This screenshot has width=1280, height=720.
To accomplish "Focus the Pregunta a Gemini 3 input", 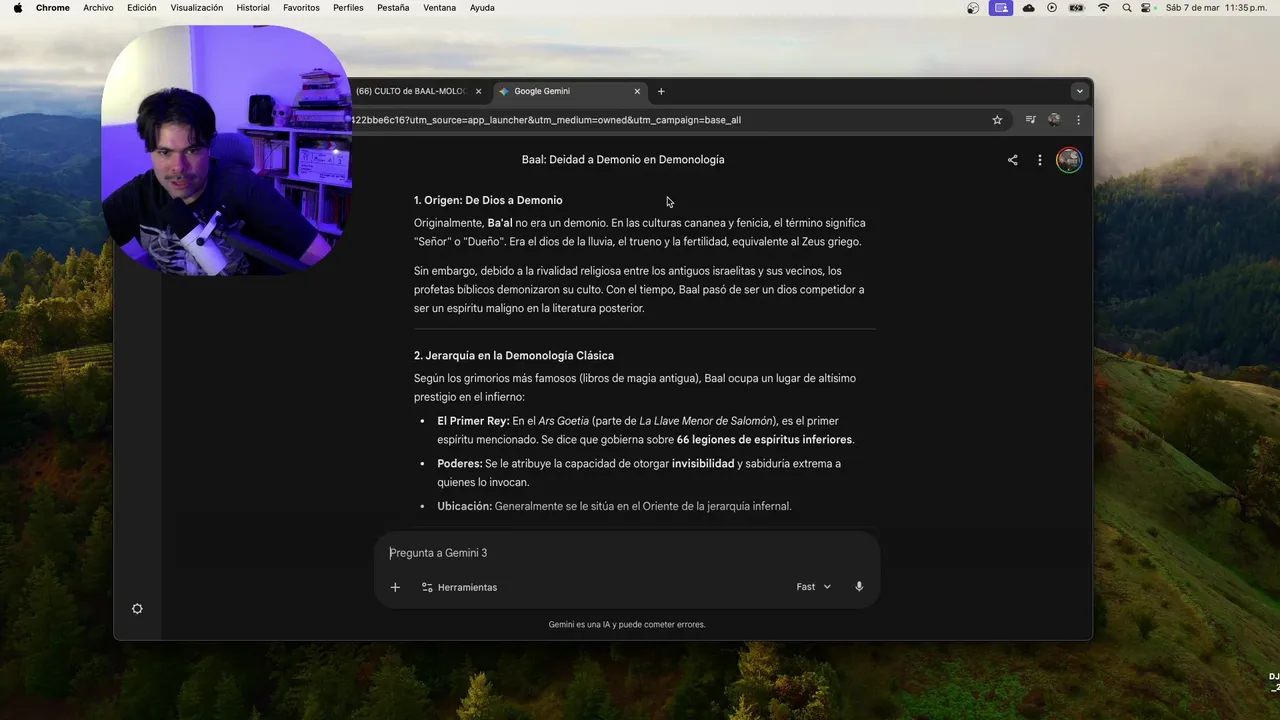I will pos(627,553).
